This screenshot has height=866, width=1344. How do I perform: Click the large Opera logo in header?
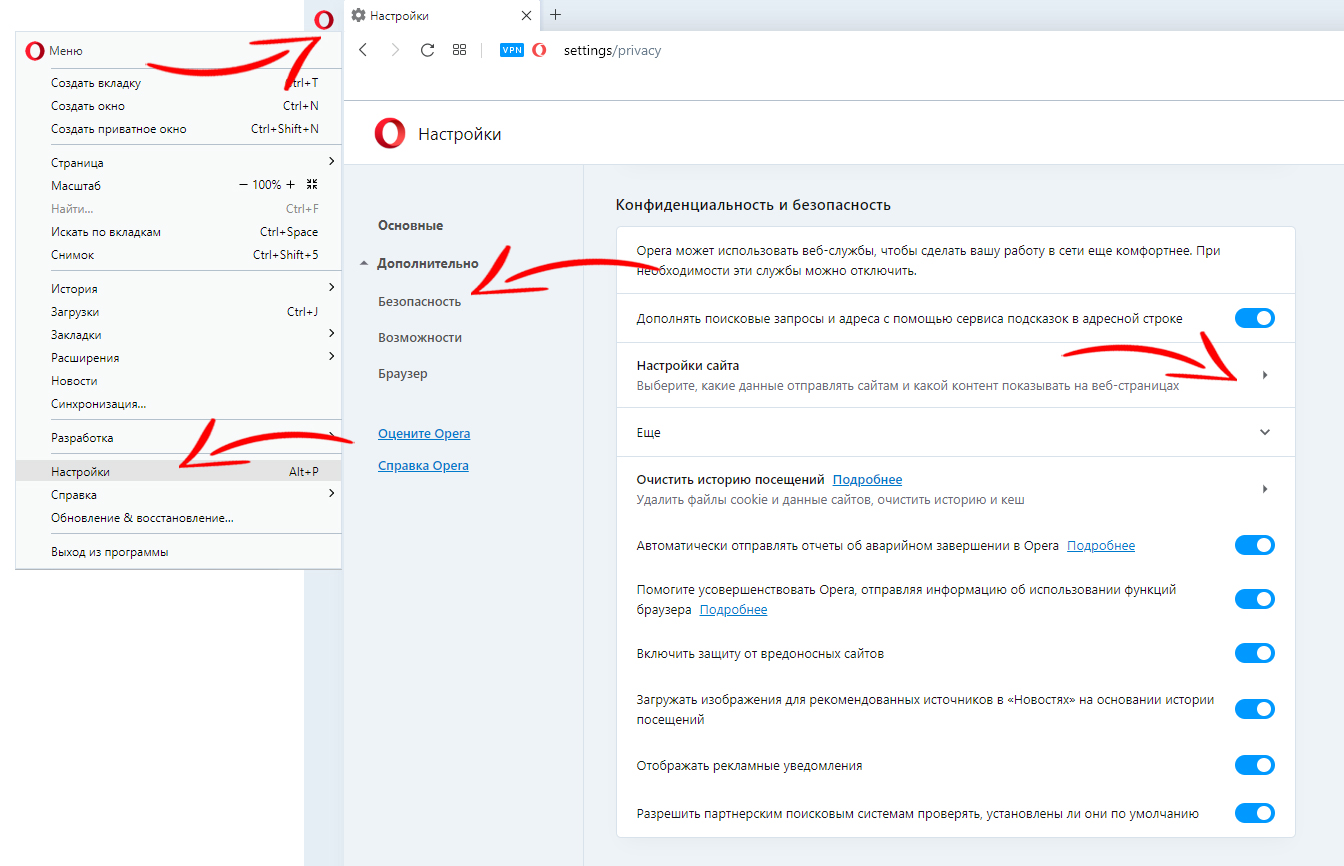tap(390, 134)
